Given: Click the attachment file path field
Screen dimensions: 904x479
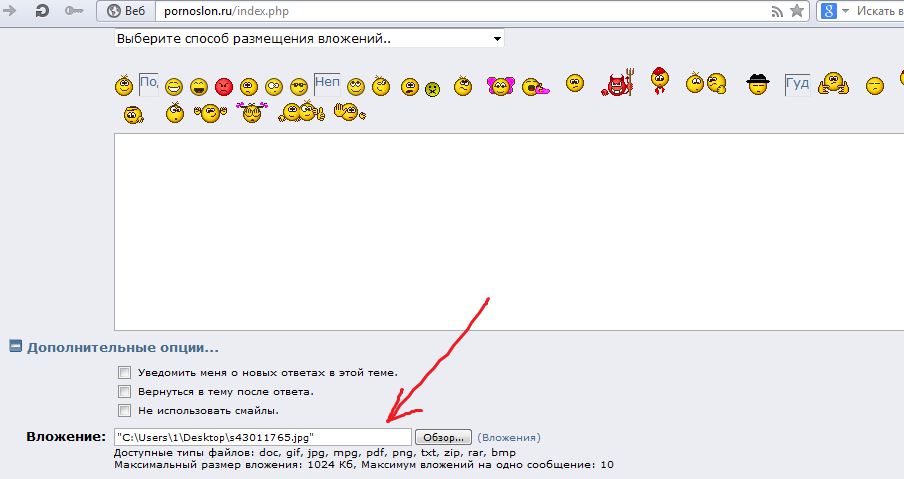Looking at the screenshot, I should (263, 437).
